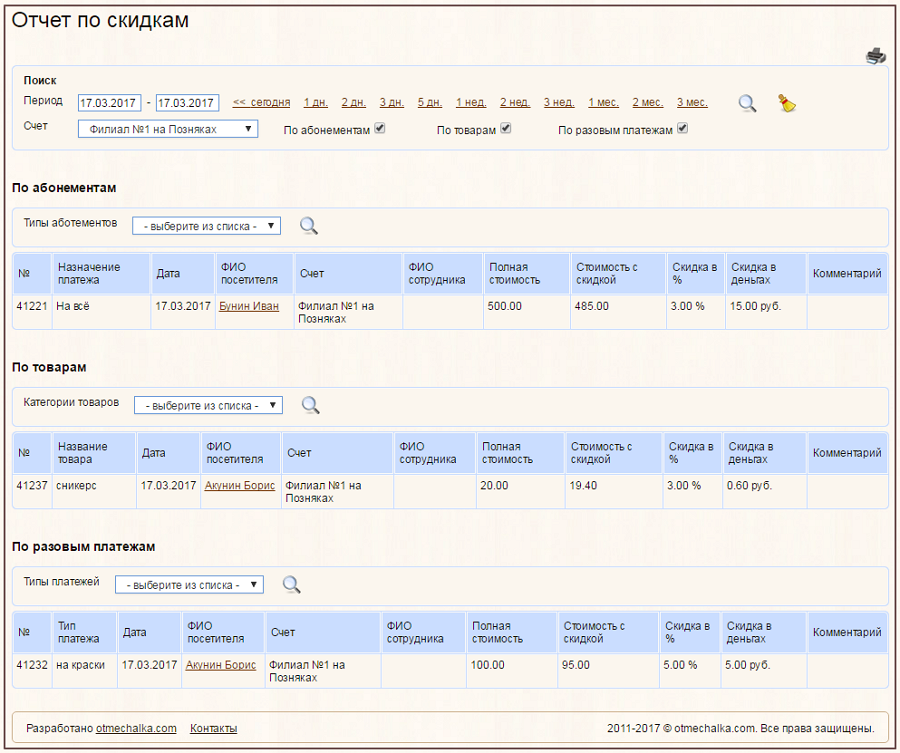900x753 pixels.
Task: Expand the Типы аботементов dropdown list
Action: (x=206, y=226)
